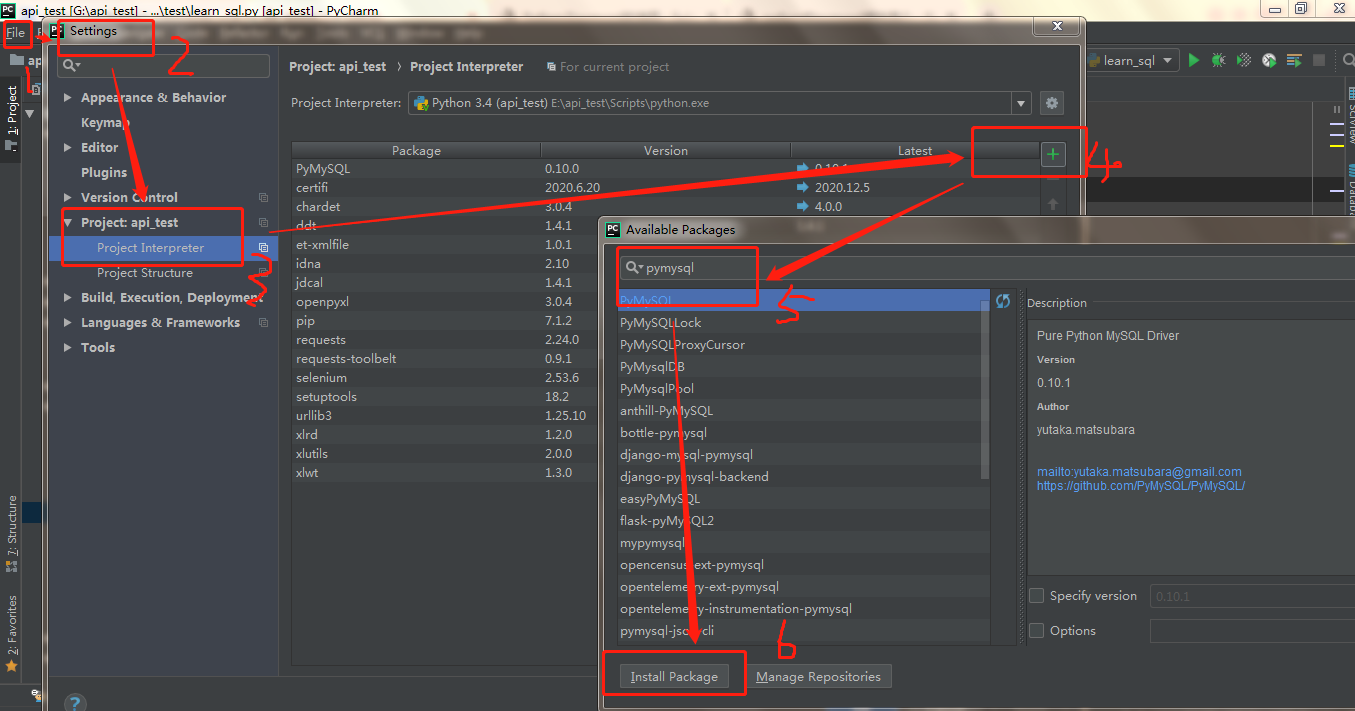
Task: Open the interpreter gear settings menu
Action: point(1051,103)
